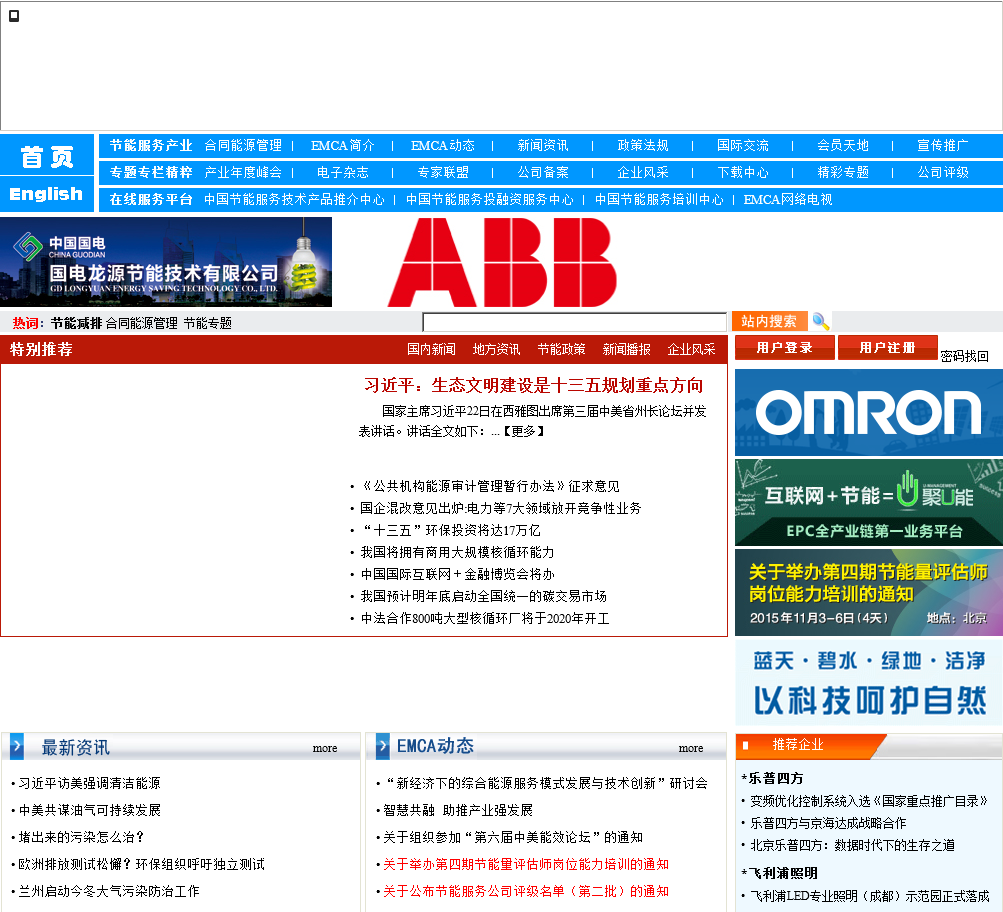Open 专家联盟 menu item
The image size is (1003, 912).
(x=443, y=173)
